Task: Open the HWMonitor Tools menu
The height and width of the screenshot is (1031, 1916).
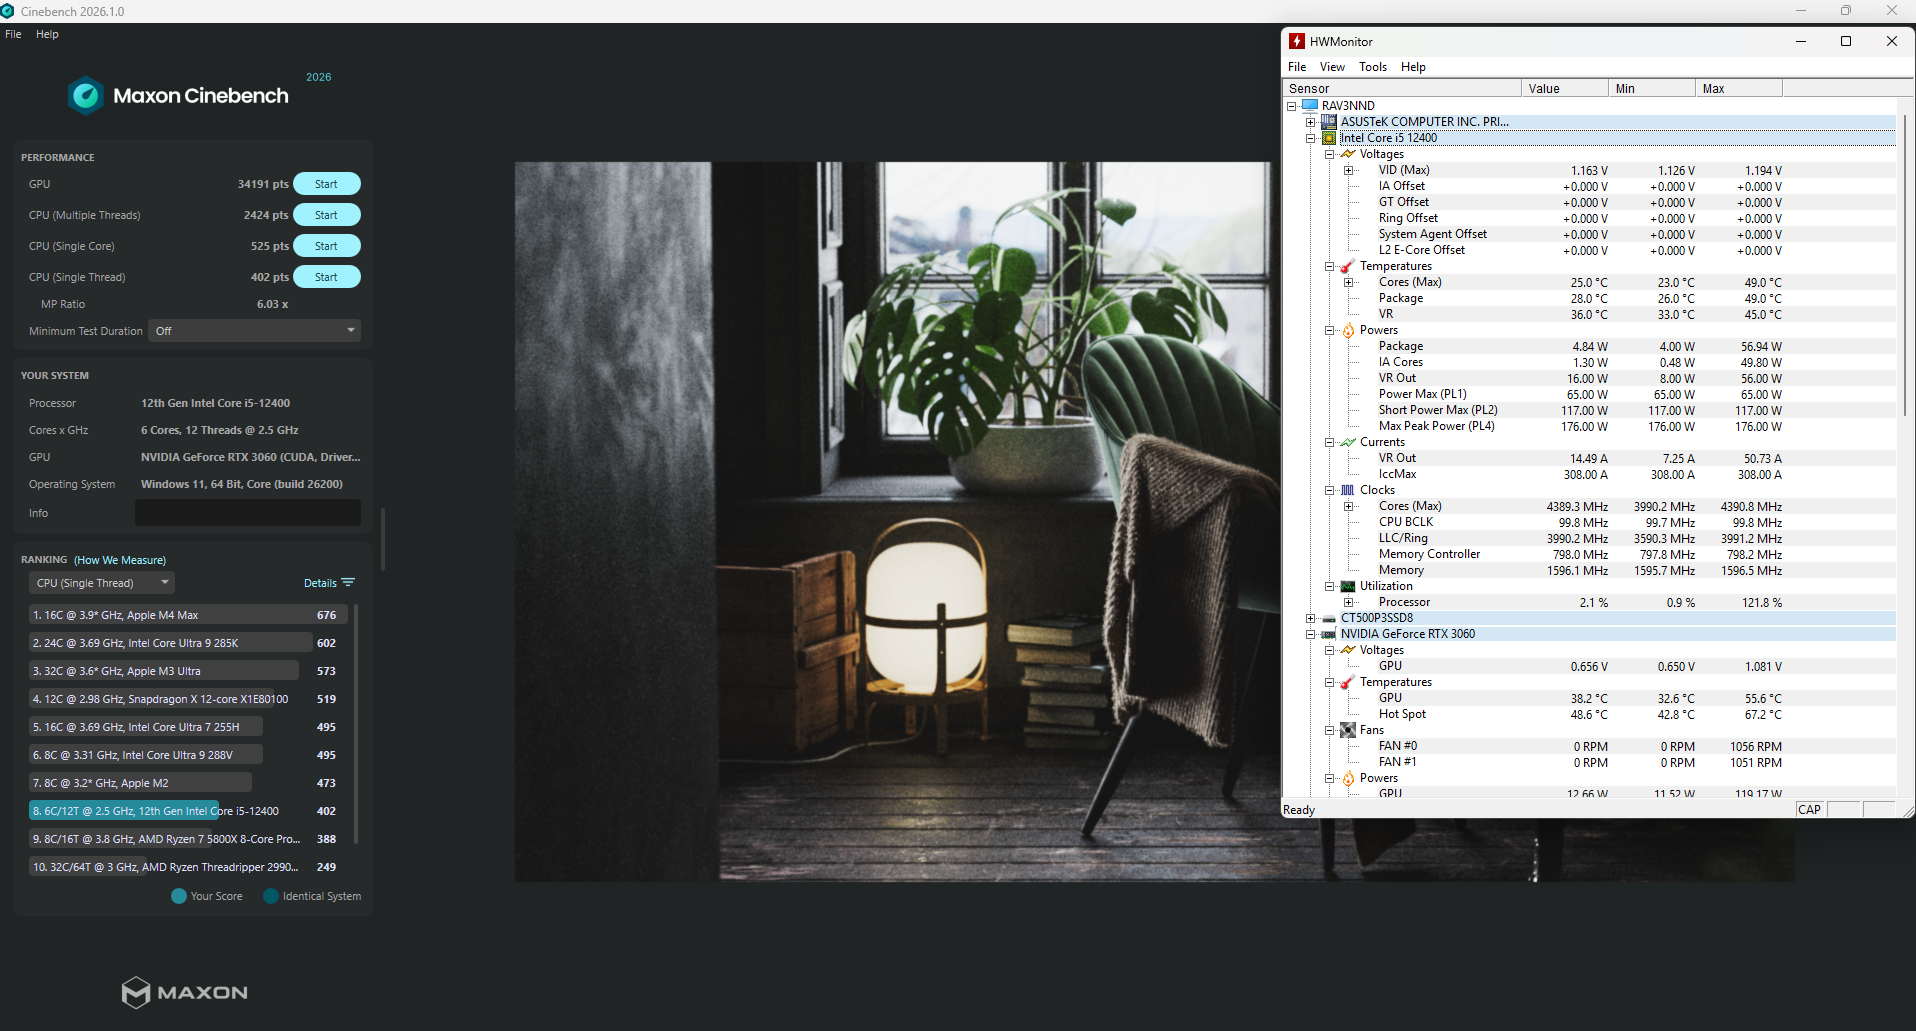Action: click(1373, 67)
